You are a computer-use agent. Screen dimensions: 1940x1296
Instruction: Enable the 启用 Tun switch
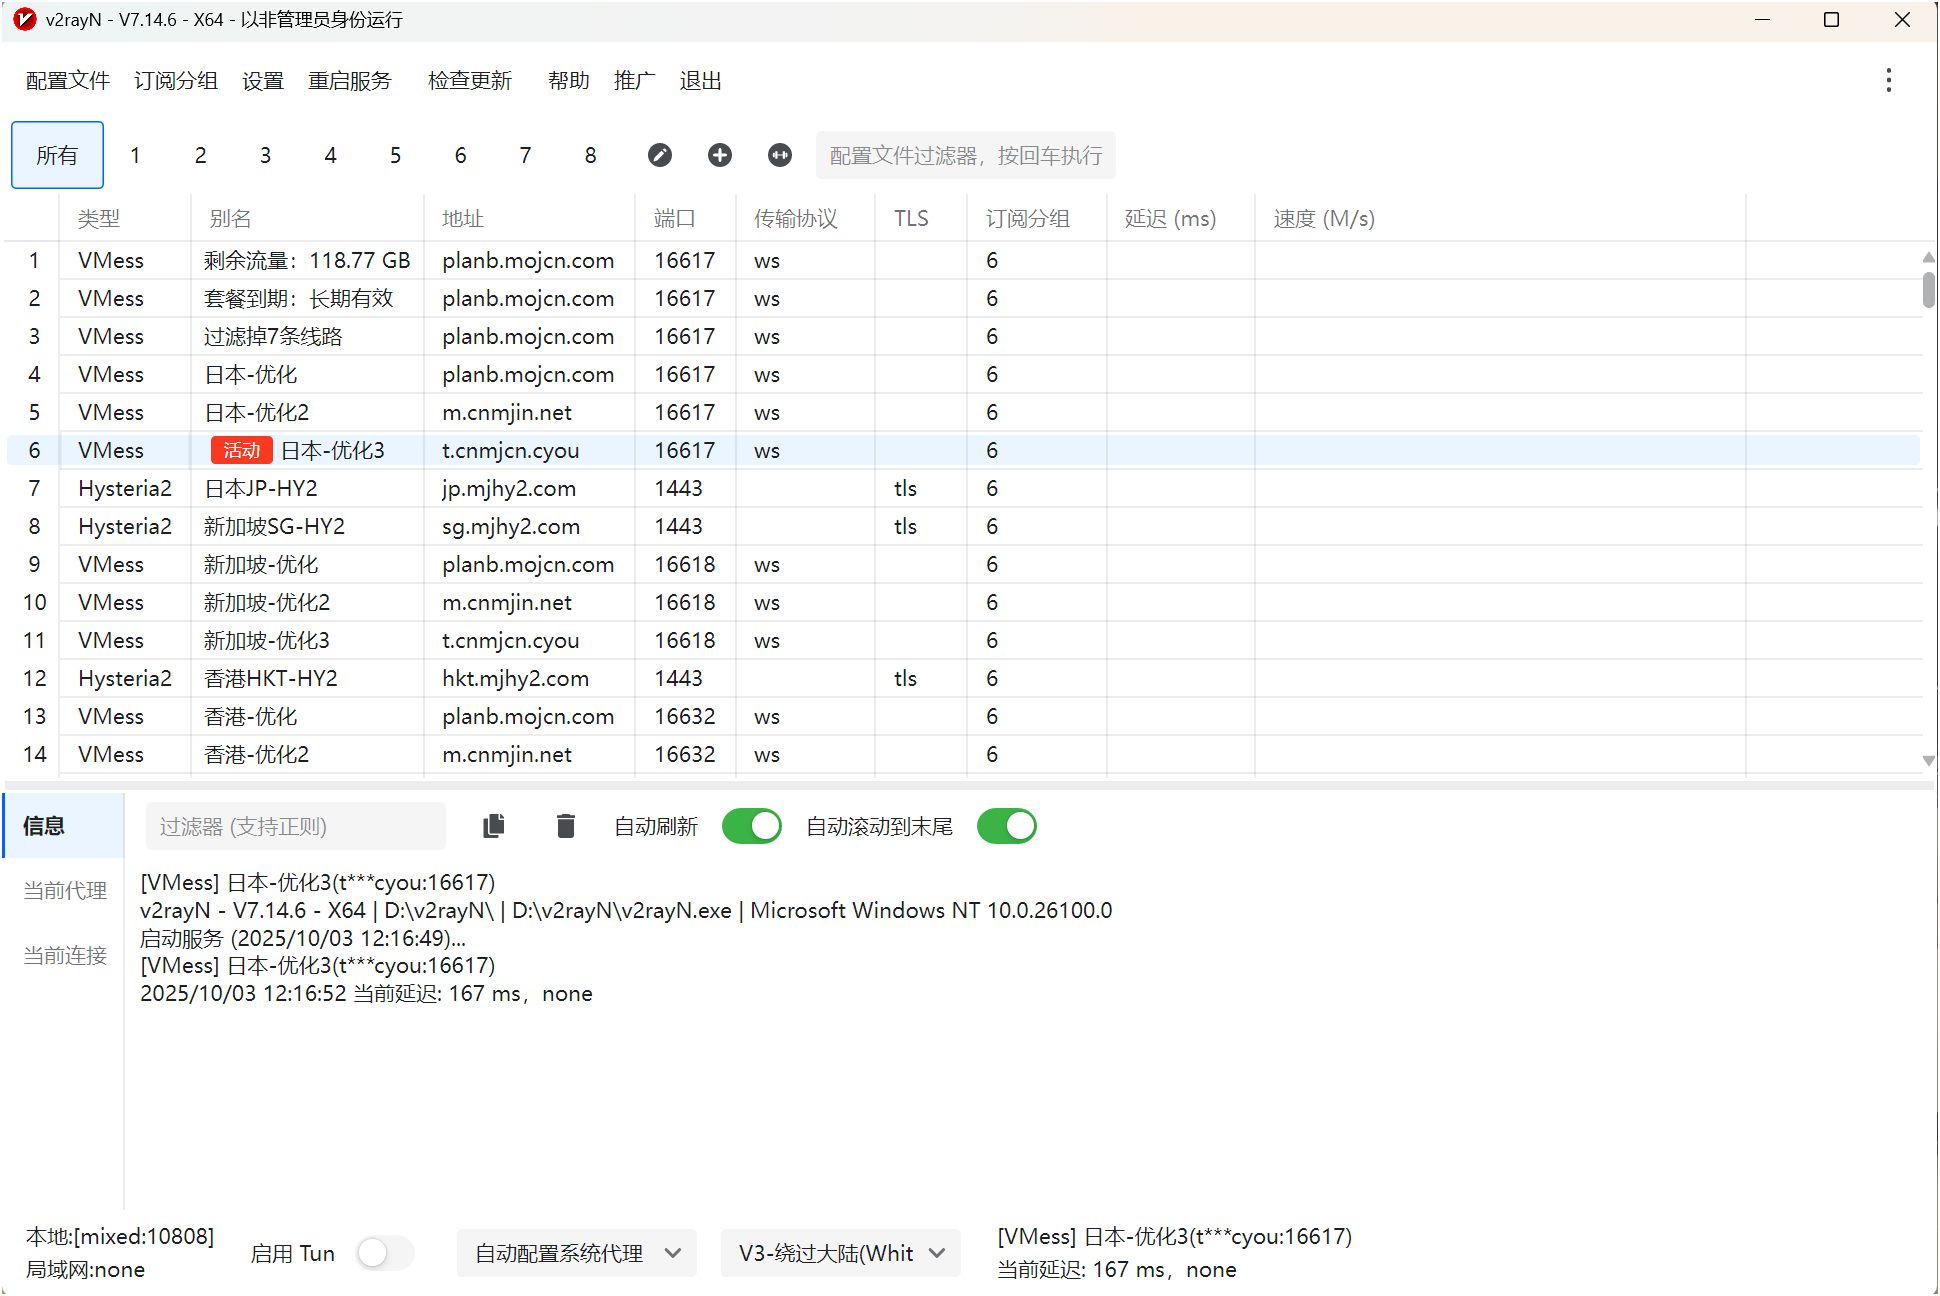pyautogui.click(x=385, y=1253)
